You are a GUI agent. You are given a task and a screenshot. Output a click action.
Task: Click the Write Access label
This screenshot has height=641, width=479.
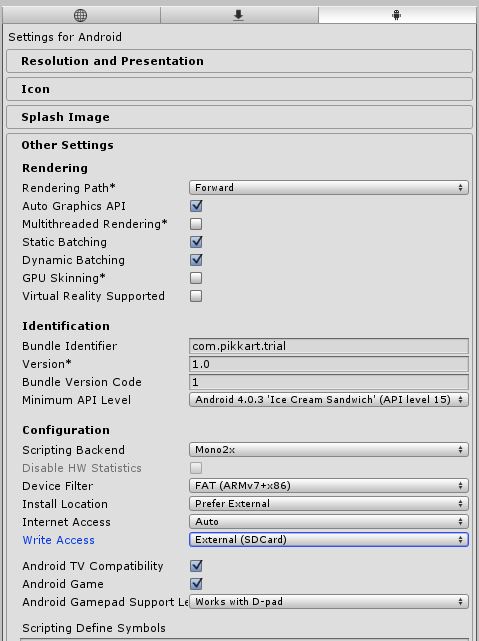click(58, 540)
